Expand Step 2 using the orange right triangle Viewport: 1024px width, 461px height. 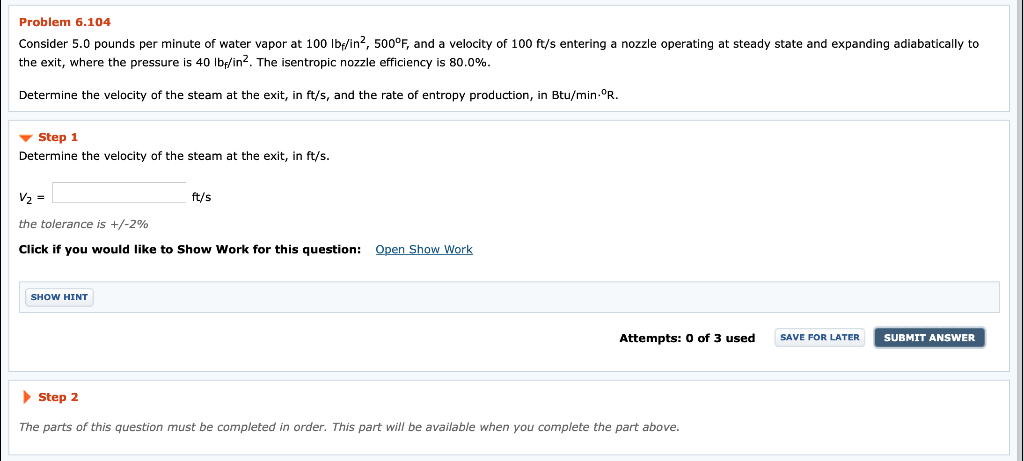coord(27,397)
